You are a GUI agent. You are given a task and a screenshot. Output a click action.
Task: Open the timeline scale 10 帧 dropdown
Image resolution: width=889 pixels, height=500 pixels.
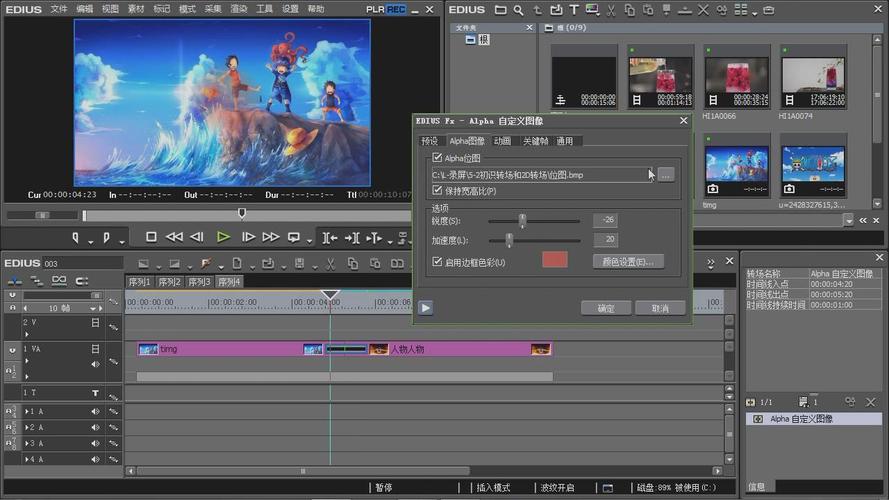click(92, 308)
